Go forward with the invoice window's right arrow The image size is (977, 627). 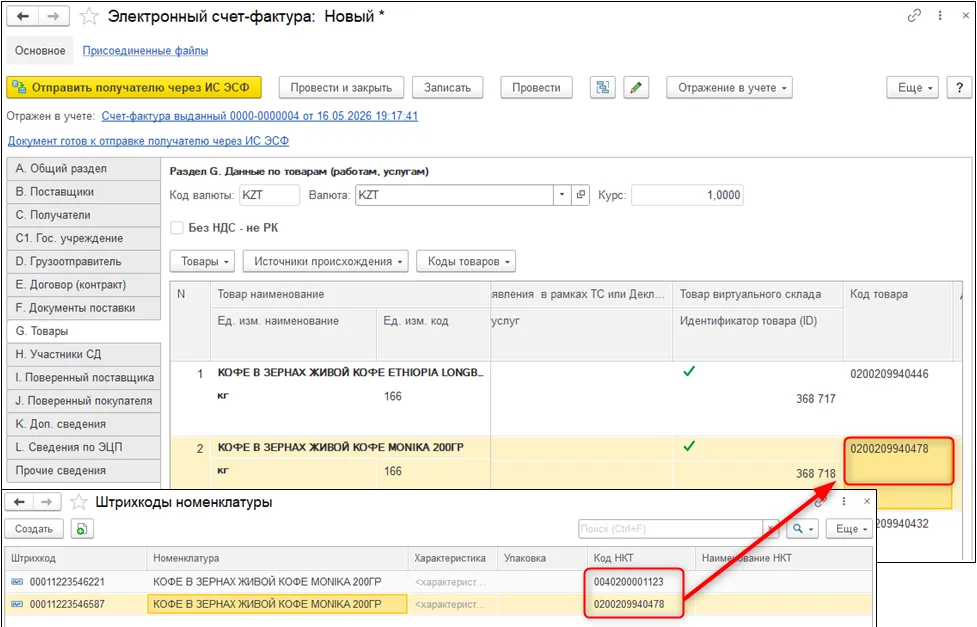click(x=54, y=16)
